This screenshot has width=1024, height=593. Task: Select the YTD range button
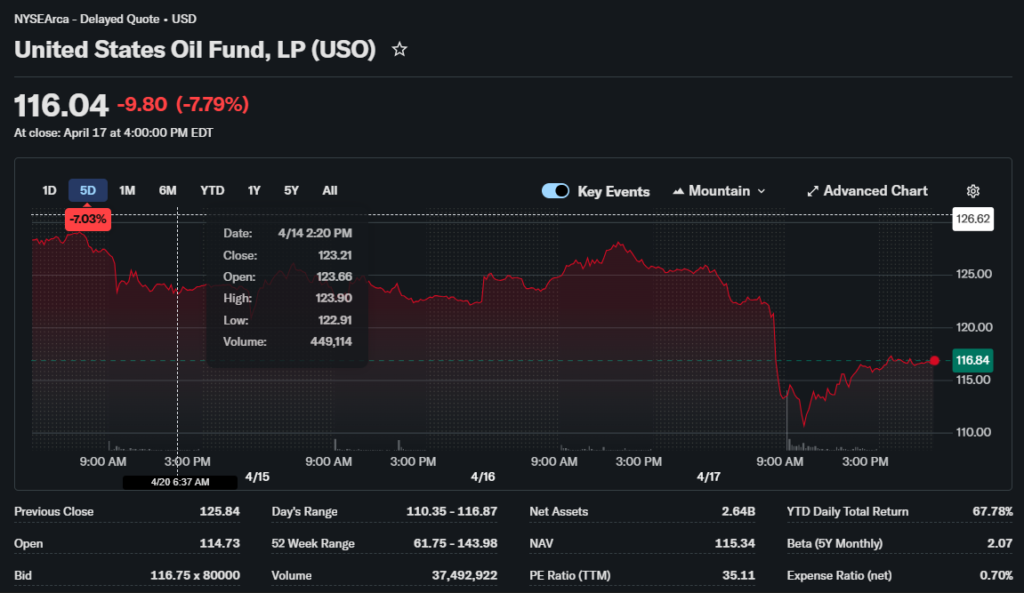212,191
